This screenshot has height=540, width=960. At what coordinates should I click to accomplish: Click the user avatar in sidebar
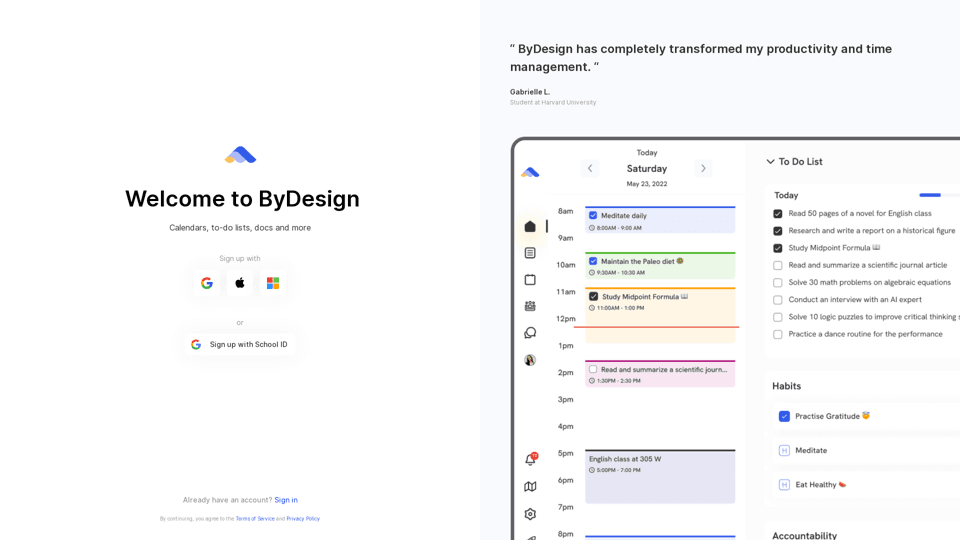(530, 360)
